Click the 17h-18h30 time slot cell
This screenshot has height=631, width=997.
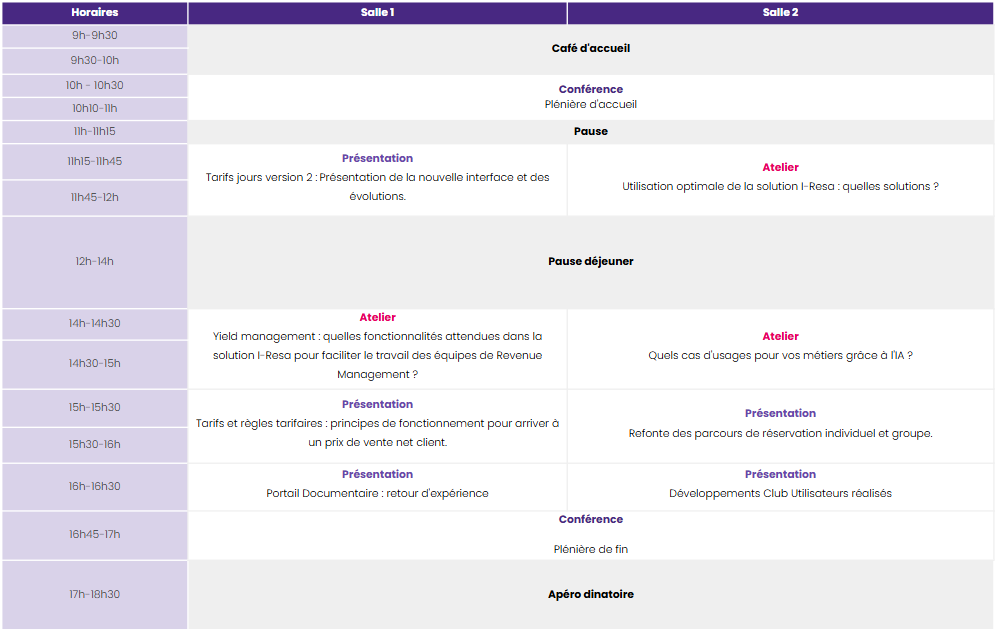94,594
